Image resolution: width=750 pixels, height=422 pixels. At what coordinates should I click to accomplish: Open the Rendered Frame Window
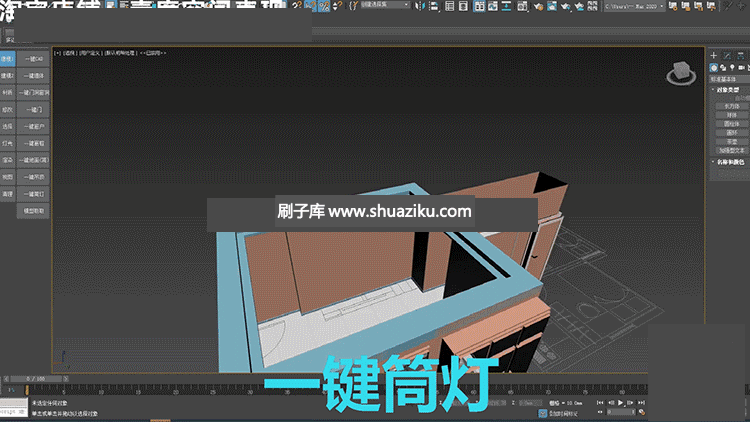[x=552, y=6]
